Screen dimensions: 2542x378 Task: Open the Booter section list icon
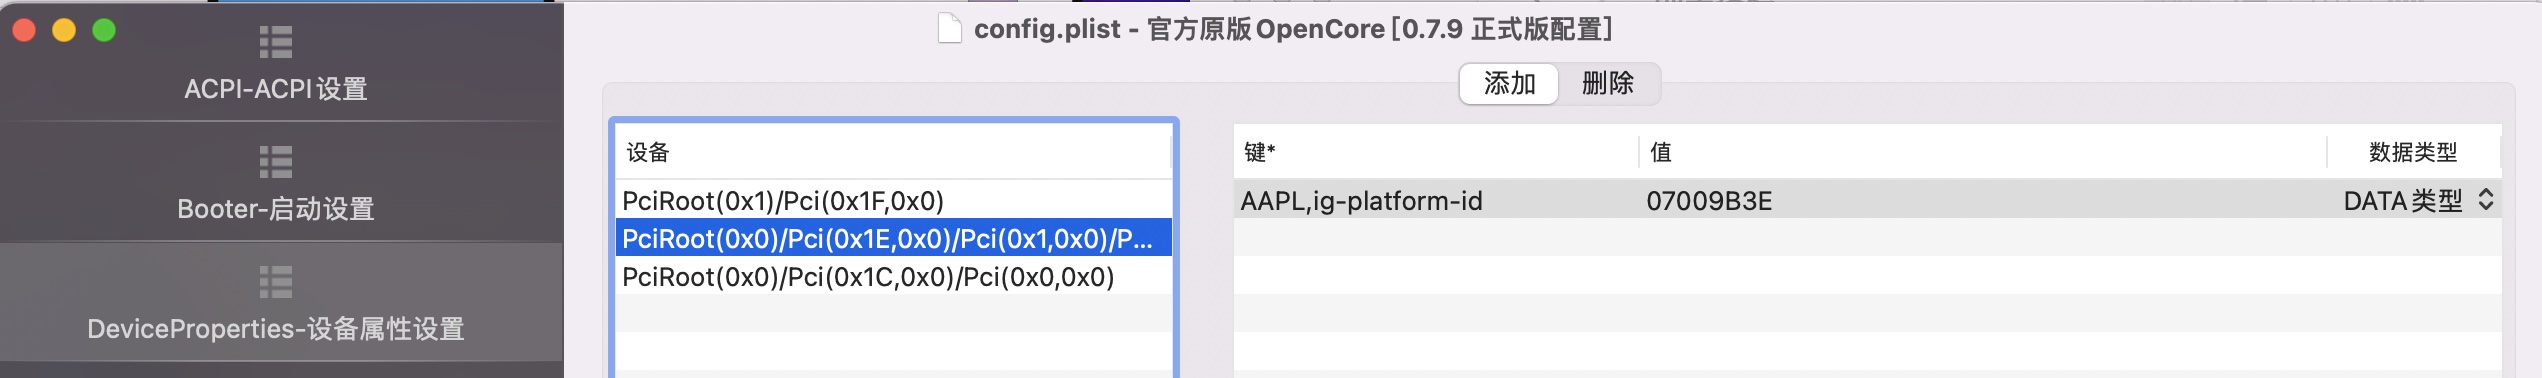coord(275,162)
